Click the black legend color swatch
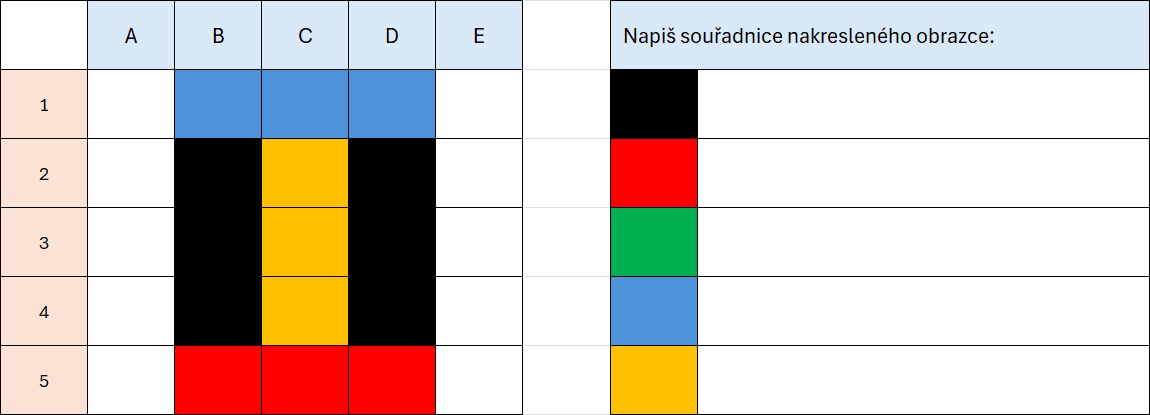Viewport: 1150px width, 415px height. 654,104
